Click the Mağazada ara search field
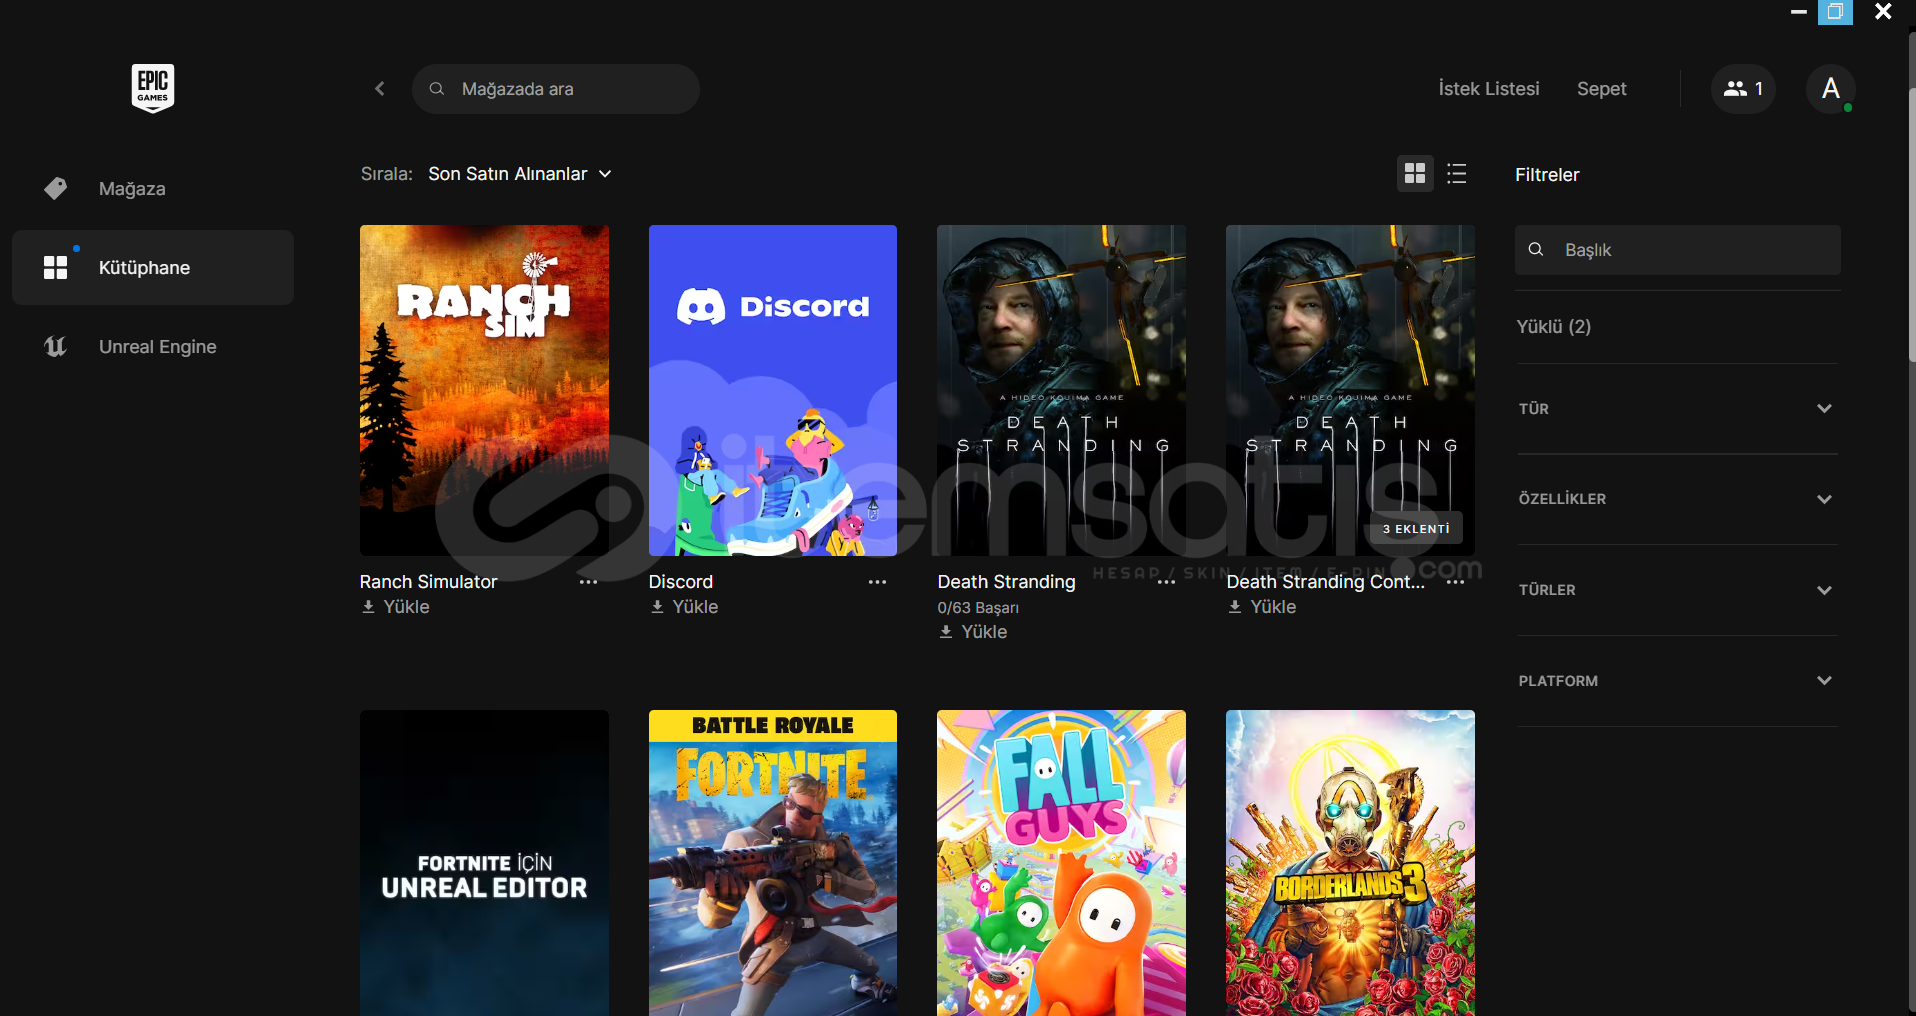Screen dimensions: 1916x1016 556,89
